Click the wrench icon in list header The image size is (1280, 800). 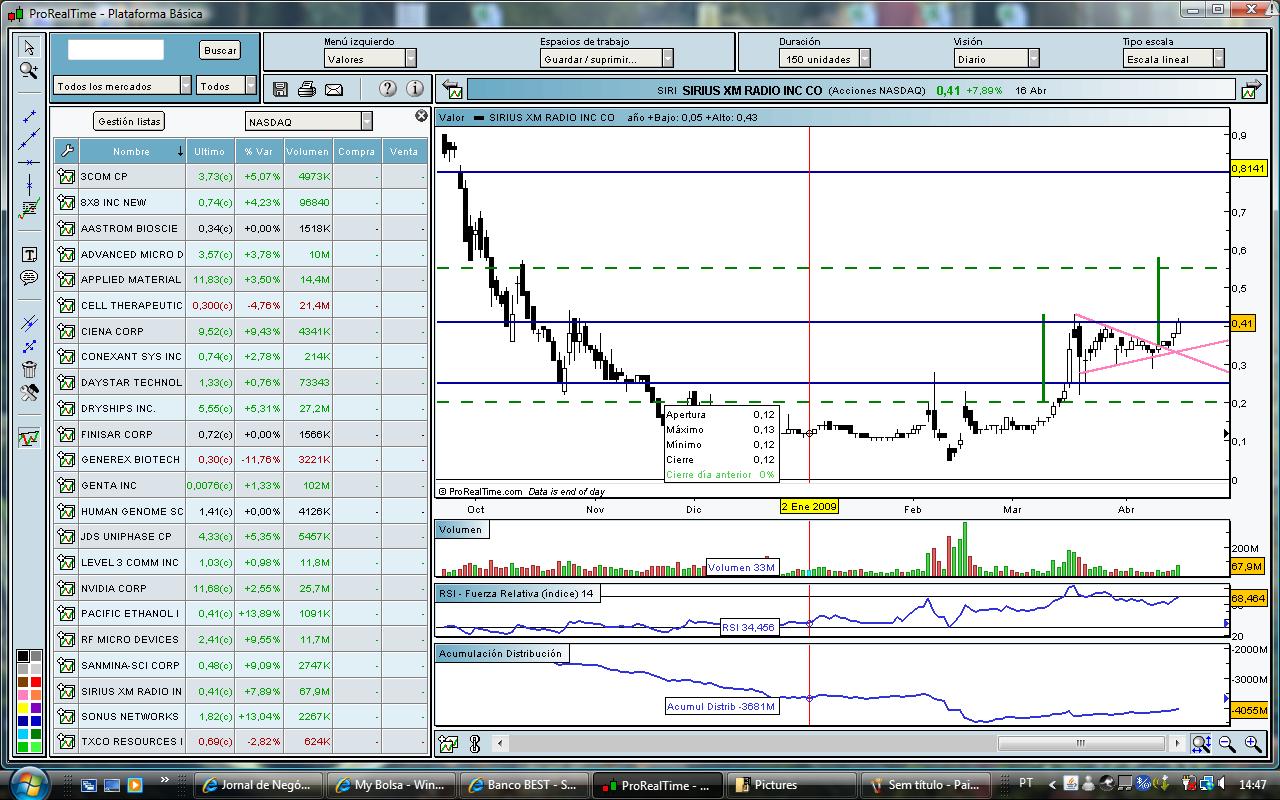pyautogui.click(x=67, y=151)
